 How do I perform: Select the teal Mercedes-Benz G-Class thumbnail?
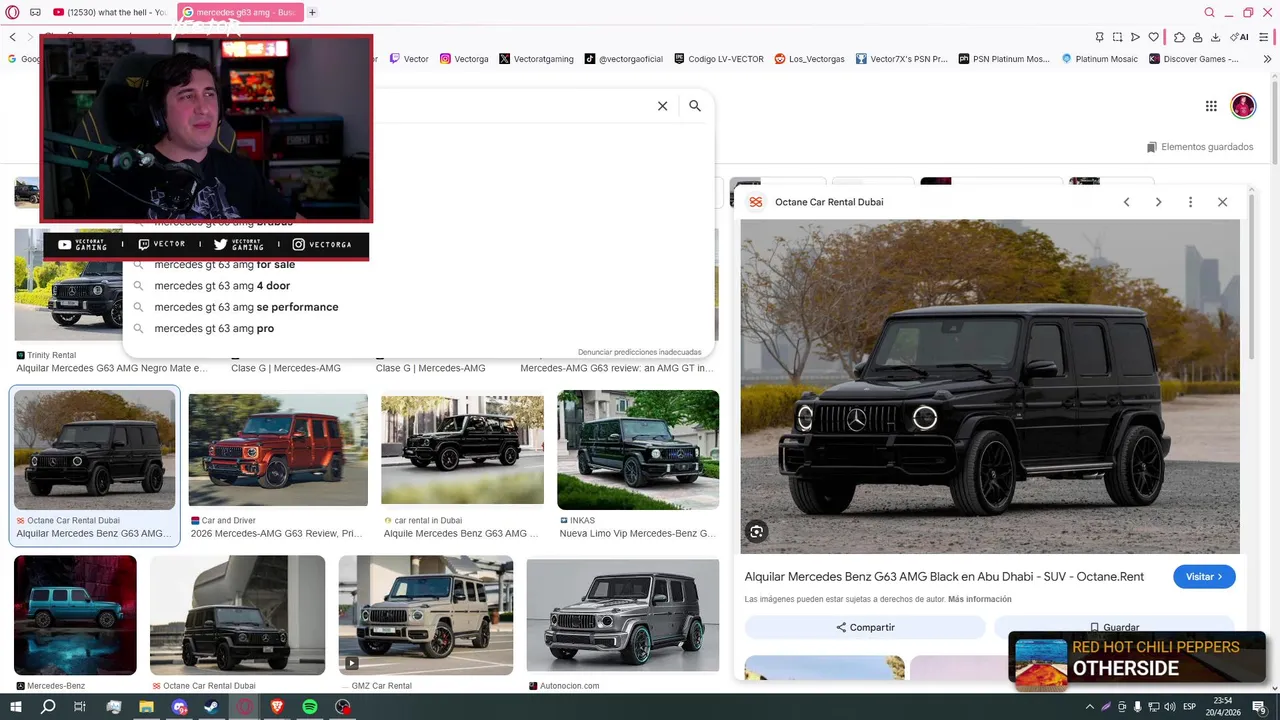point(75,615)
